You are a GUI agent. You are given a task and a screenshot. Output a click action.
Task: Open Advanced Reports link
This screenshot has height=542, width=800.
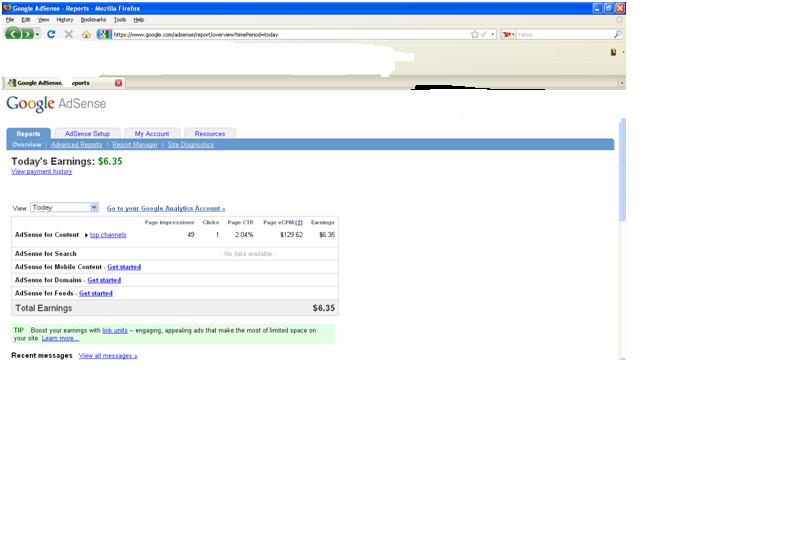pyautogui.click(x=77, y=145)
